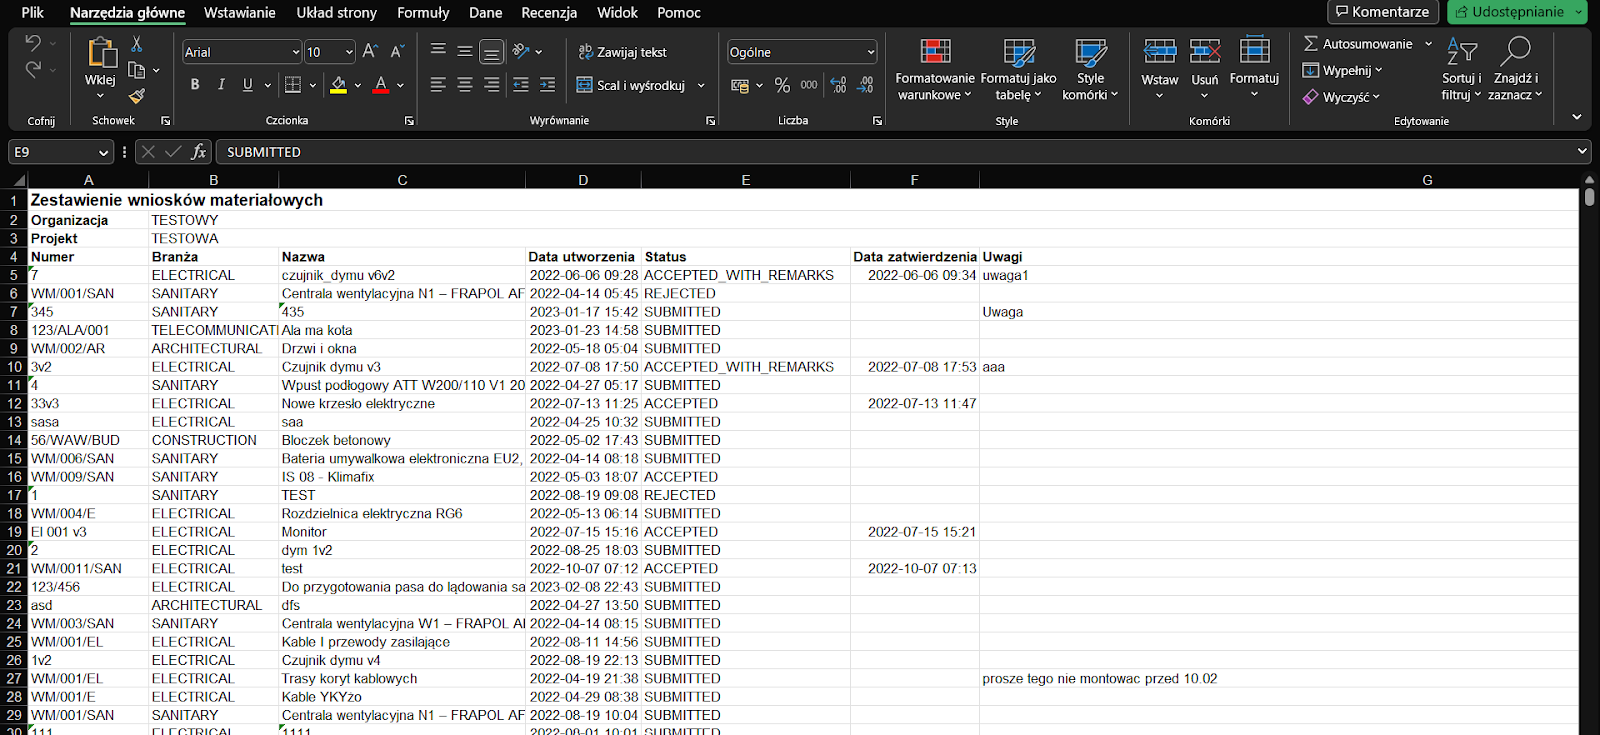The image size is (1600, 735).
Task: Select the column E header
Action: point(746,180)
